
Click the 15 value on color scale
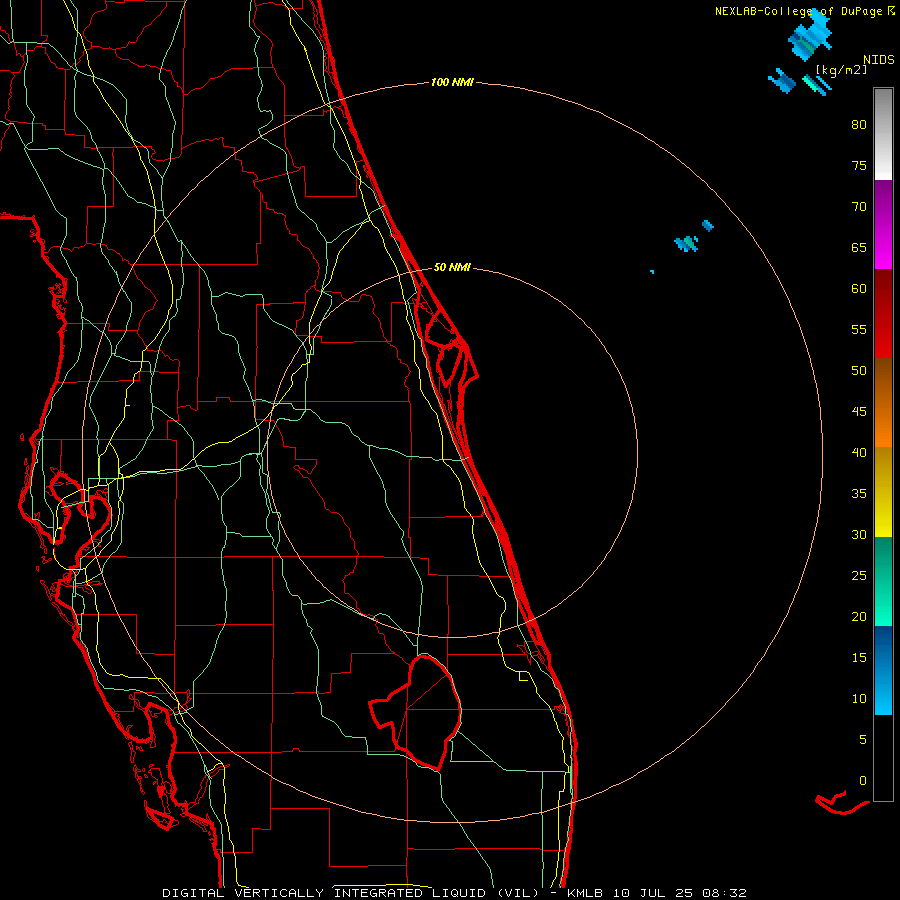pos(859,658)
